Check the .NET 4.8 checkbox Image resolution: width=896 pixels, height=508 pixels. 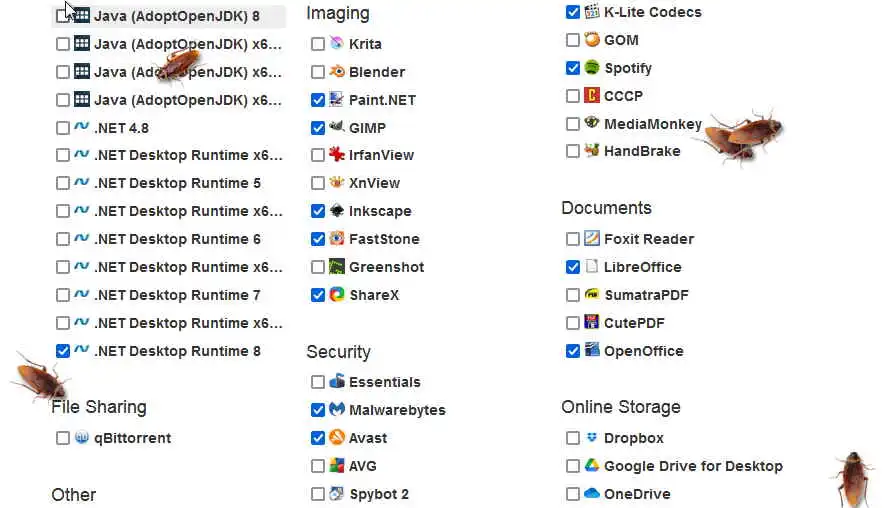(63, 128)
